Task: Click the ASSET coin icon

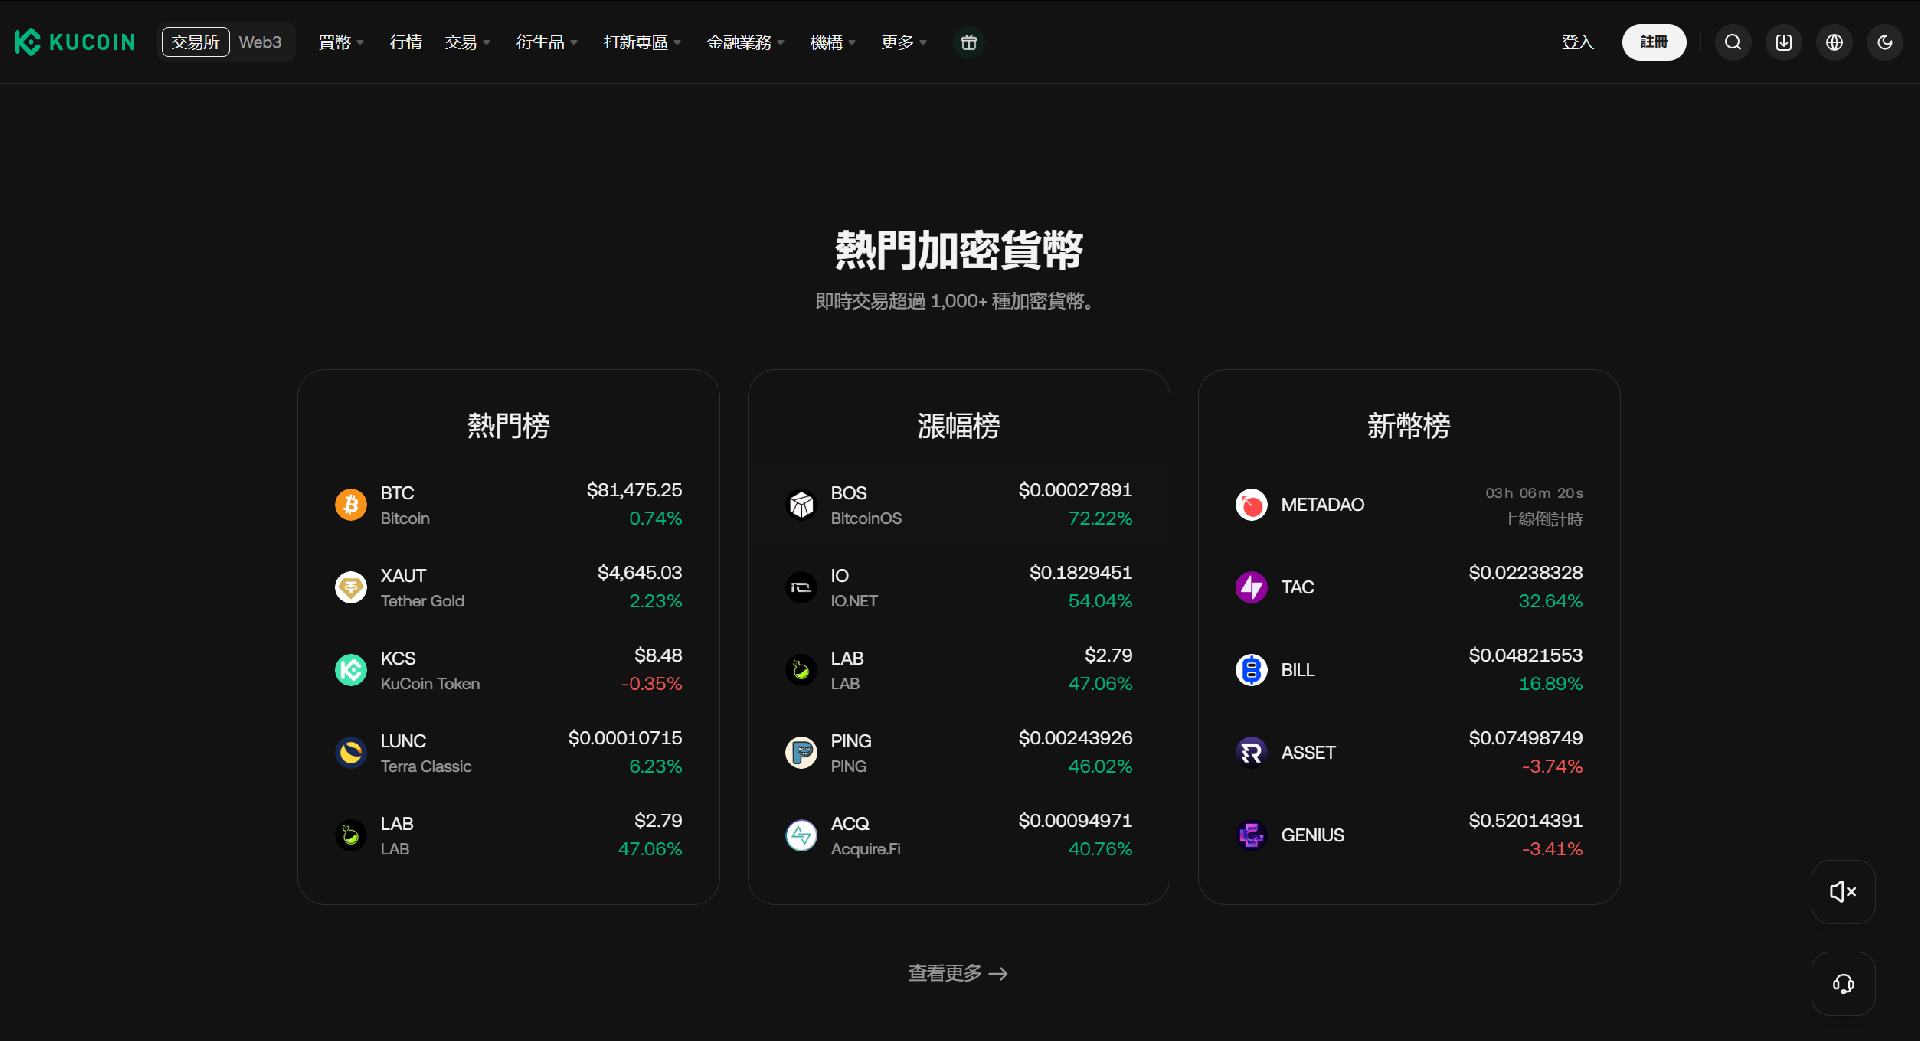Action: click(x=1251, y=752)
